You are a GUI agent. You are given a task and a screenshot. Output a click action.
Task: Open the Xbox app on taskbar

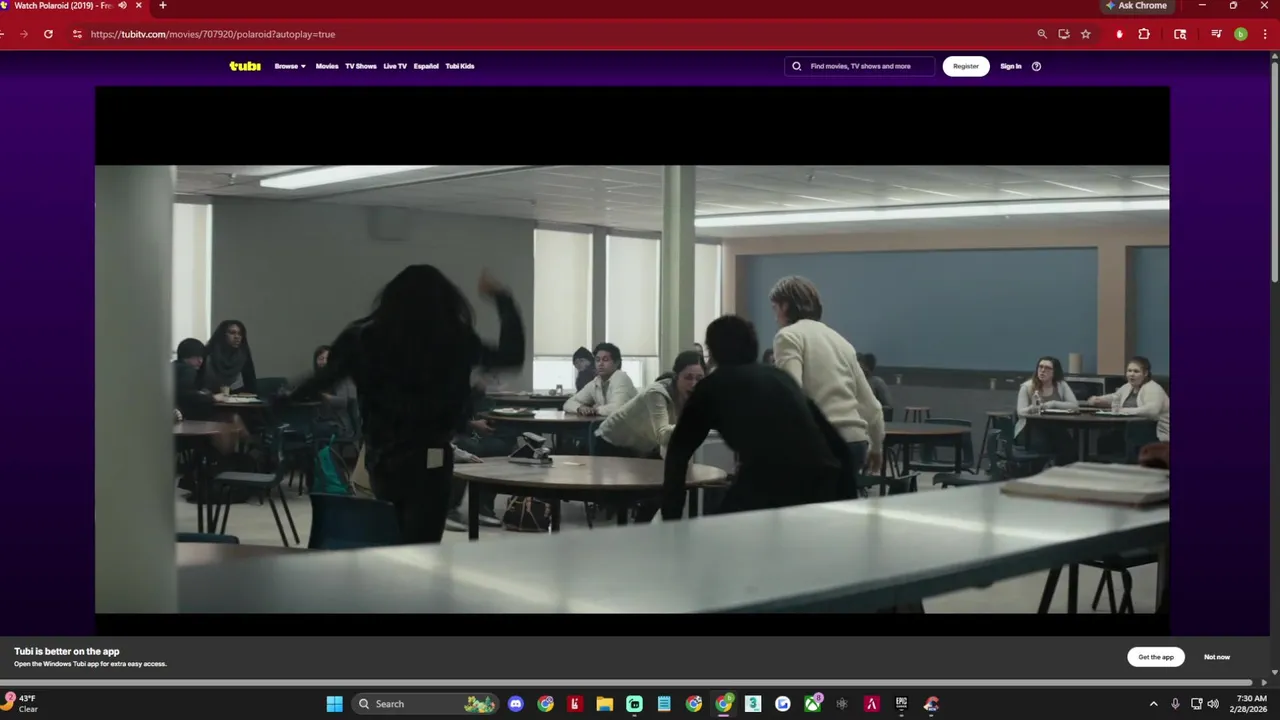813,704
